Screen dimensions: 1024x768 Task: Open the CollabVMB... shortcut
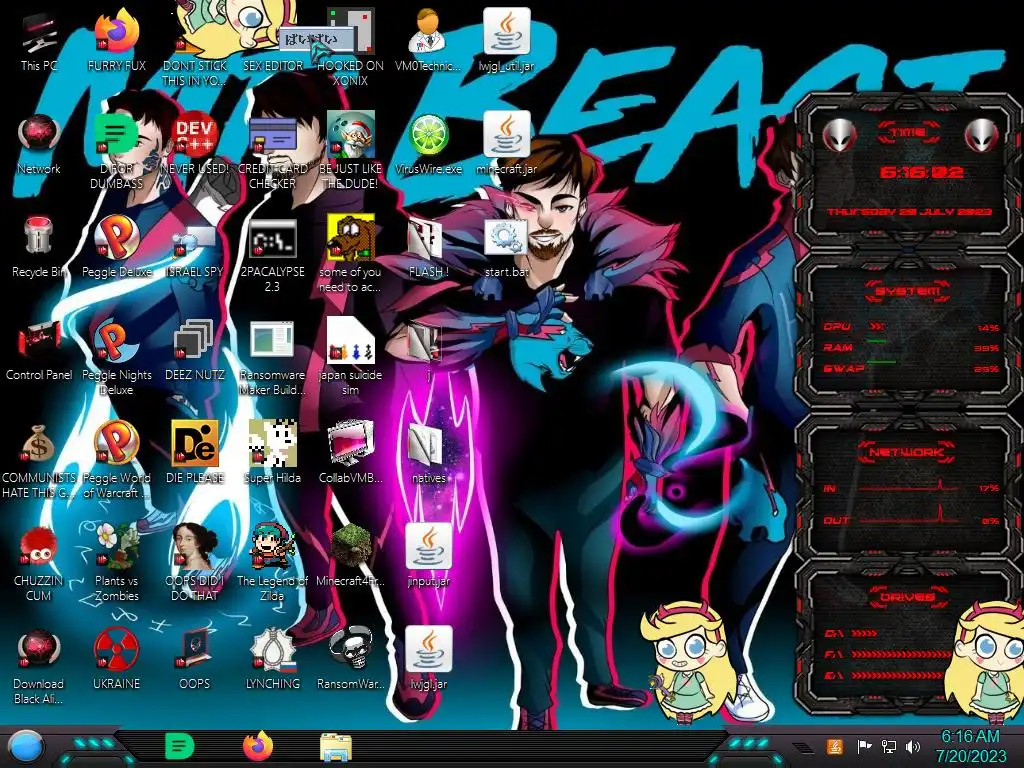click(350, 453)
